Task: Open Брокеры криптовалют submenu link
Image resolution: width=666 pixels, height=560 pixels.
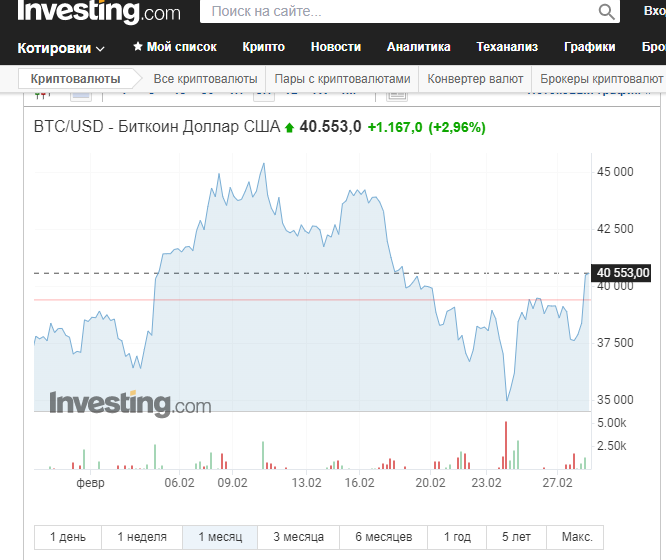Action: (x=601, y=79)
